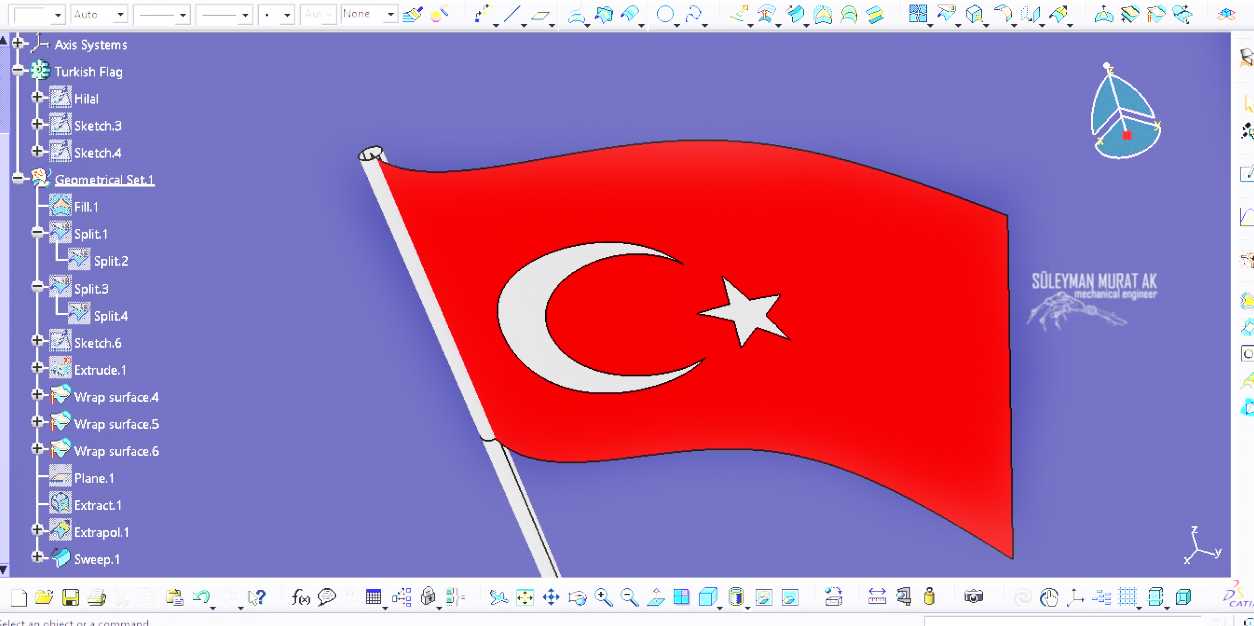Collapse the Geometrical Set.1 node

point(18,178)
